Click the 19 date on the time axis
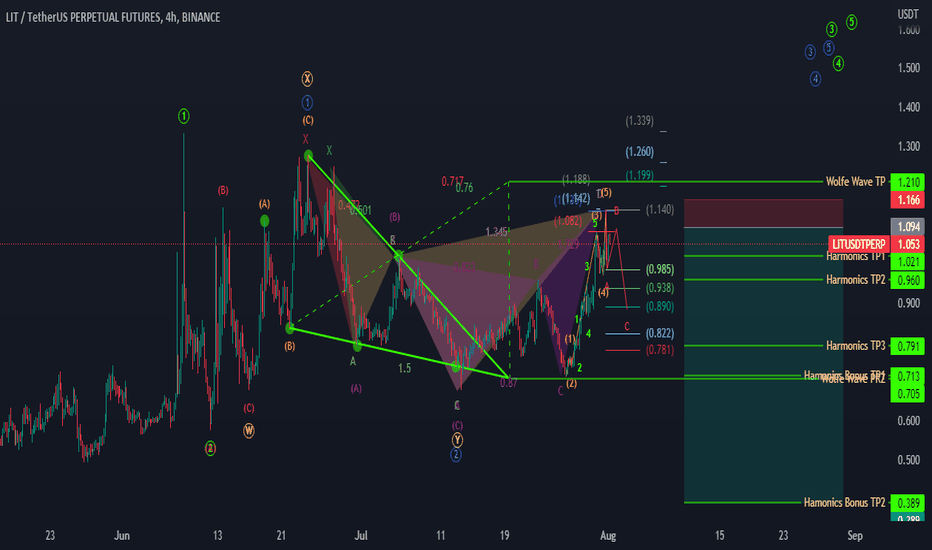Image resolution: width=932 pixels, height=550 pixels. click(504, 536)
